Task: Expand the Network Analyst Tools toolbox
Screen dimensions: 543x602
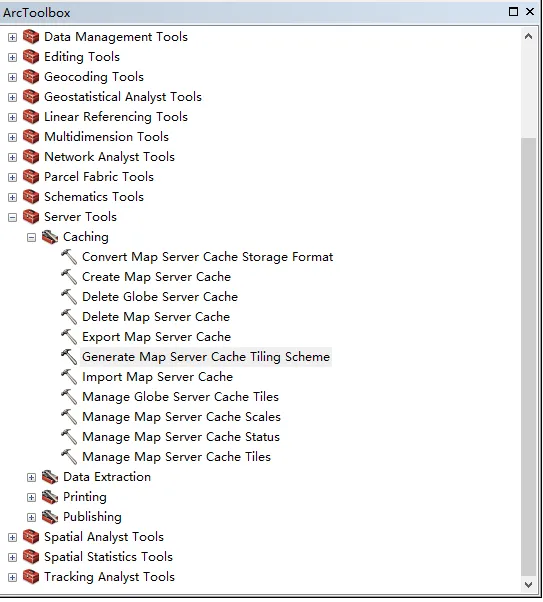Action: pyautogui.click(x=12, y=157)
